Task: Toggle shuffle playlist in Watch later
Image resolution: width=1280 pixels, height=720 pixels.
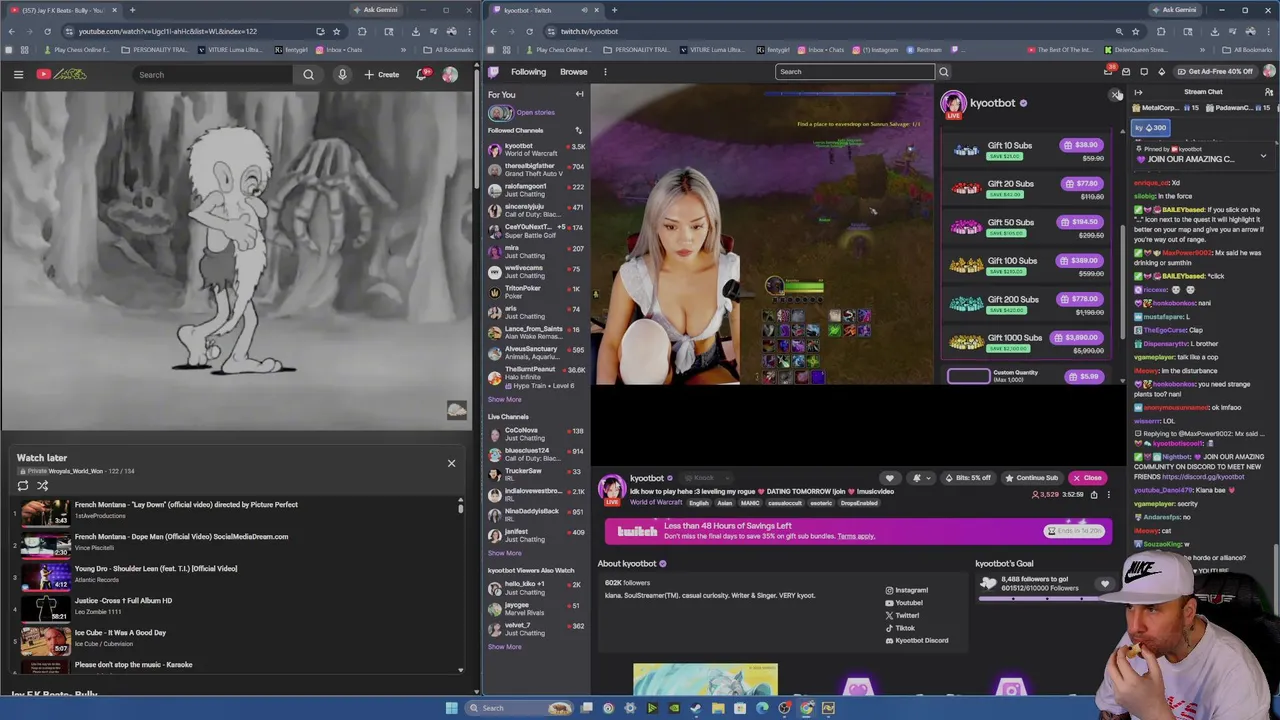Action: click(43, 486)
